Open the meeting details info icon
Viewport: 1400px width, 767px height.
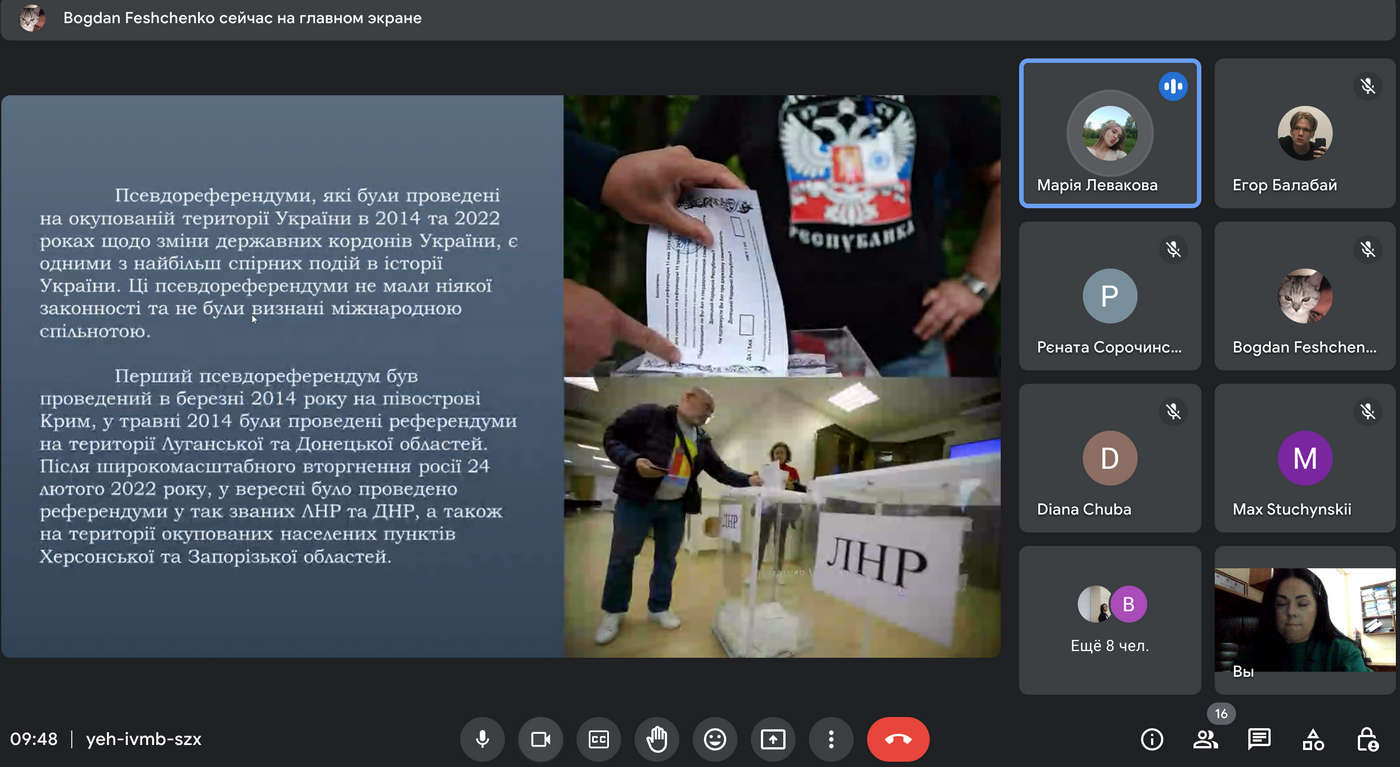(1152, 739)
